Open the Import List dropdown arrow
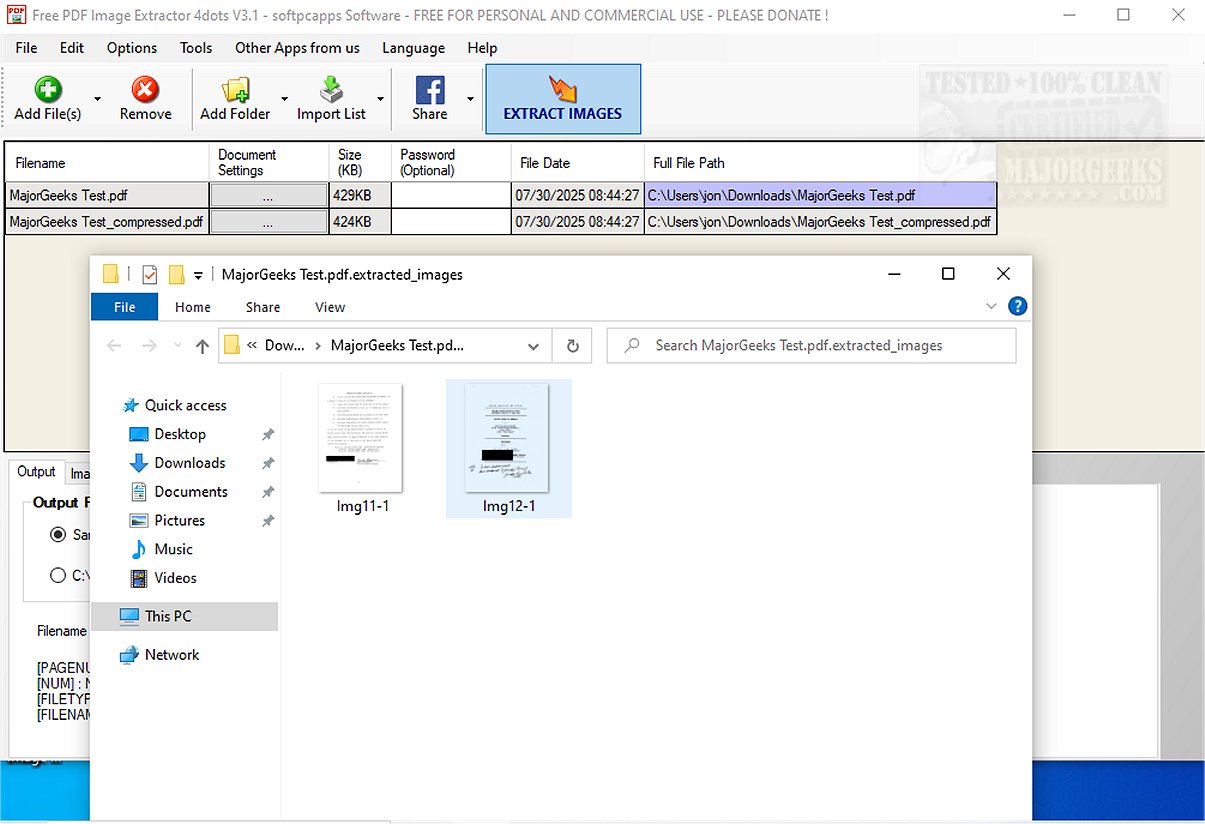 380,99
